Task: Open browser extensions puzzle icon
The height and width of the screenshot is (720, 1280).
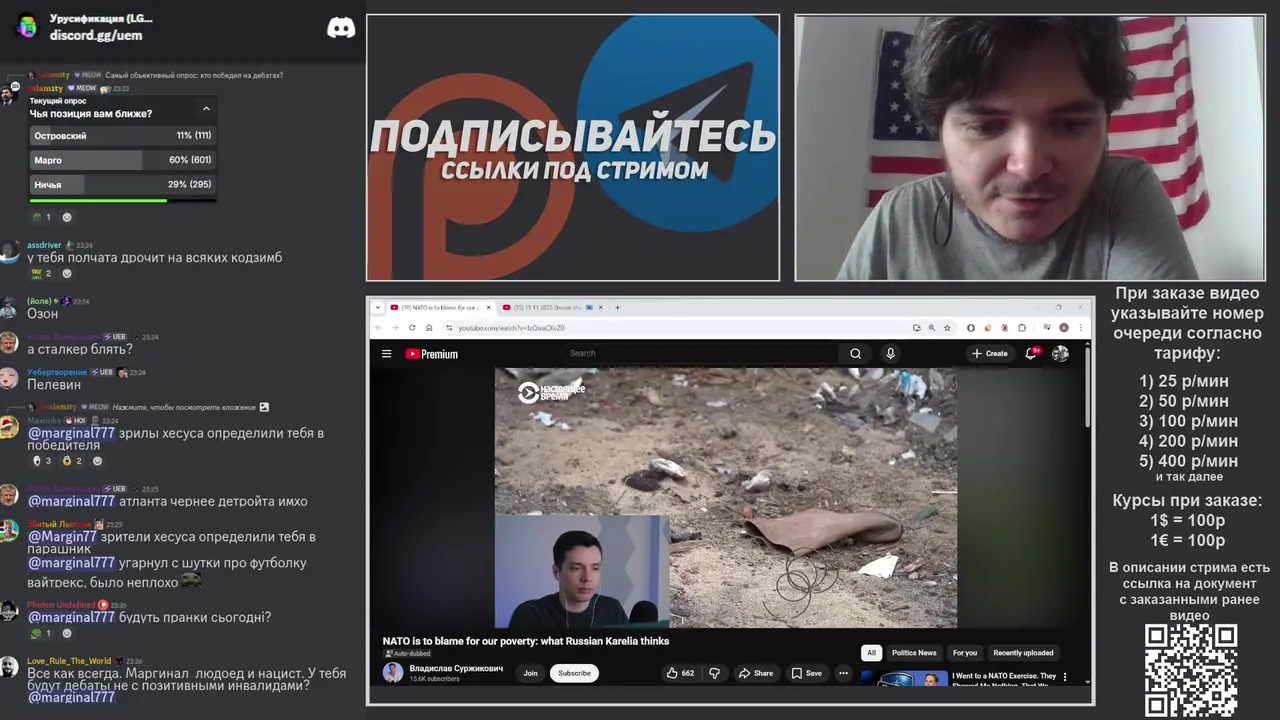Action: pos(1022,327)
